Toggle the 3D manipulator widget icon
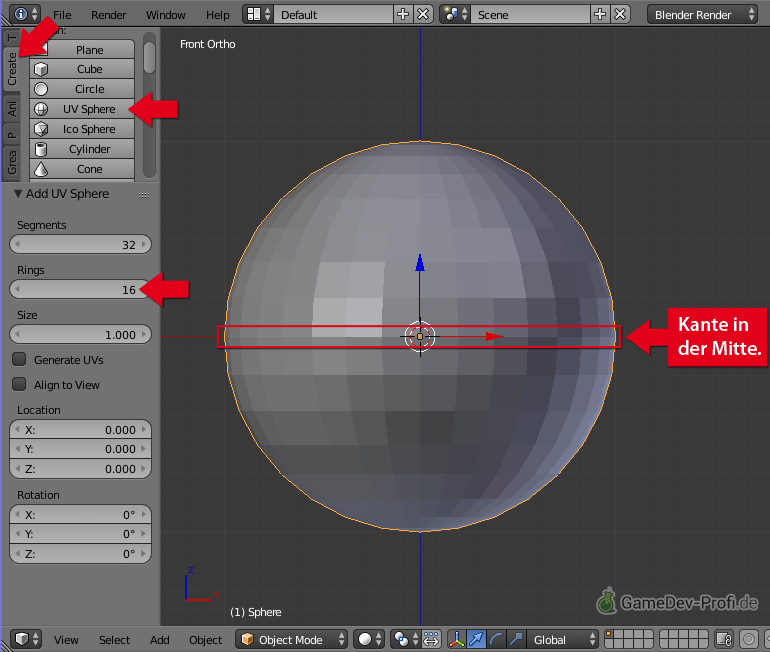 tap(456, 639)
